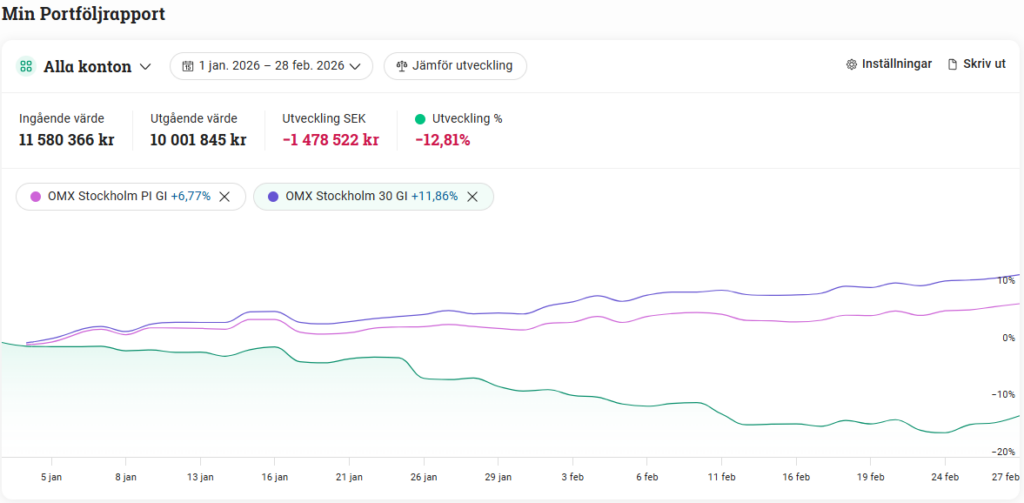Expand the Alla konton dropdown chevron

145,67
